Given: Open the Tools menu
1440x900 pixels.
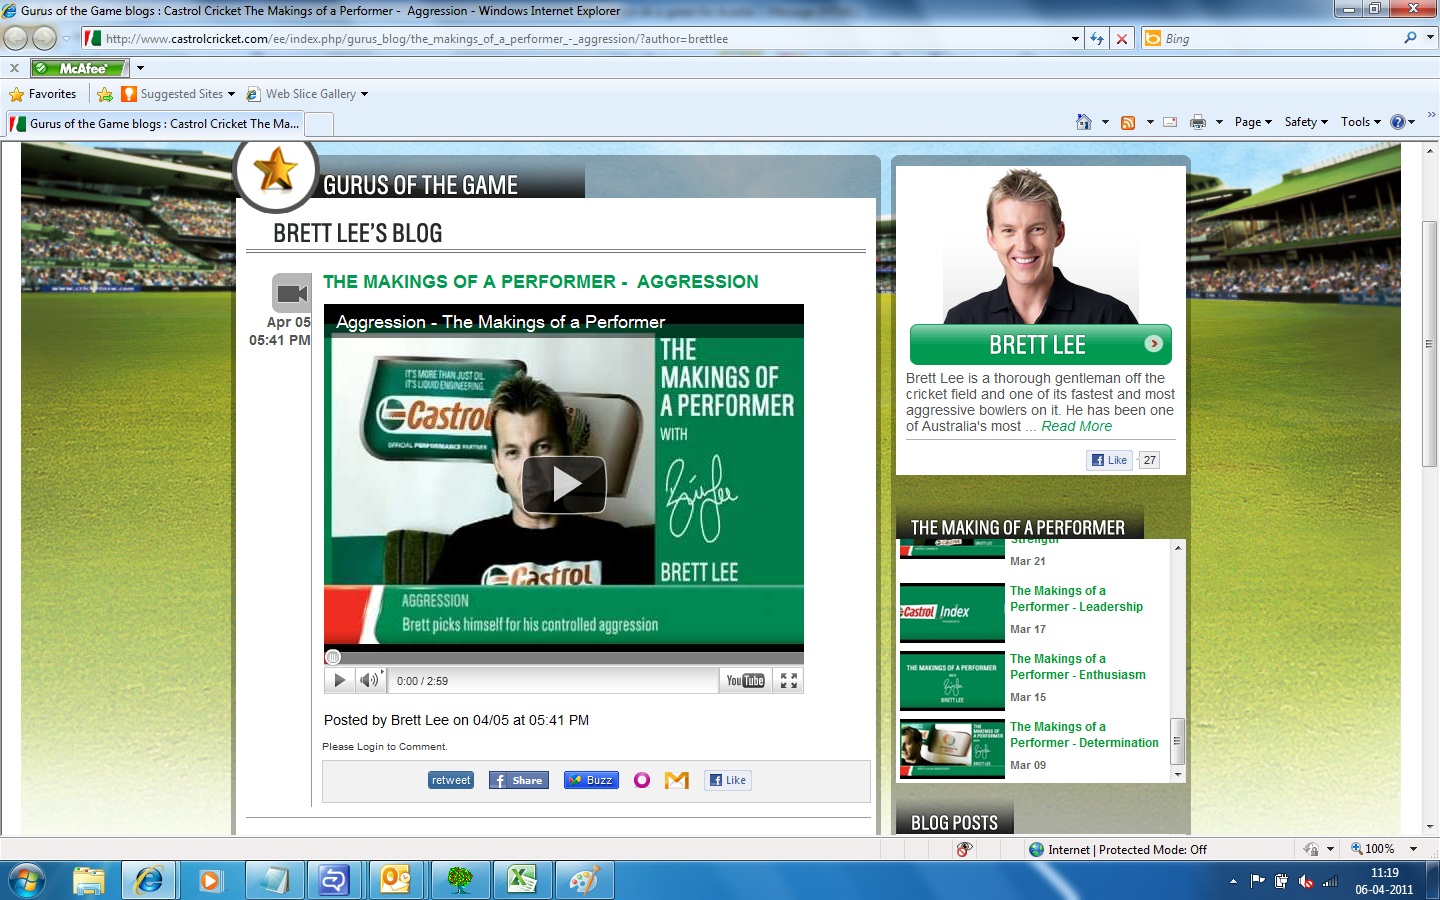Looking at the screenshot, I should [x=1361, y=122].
